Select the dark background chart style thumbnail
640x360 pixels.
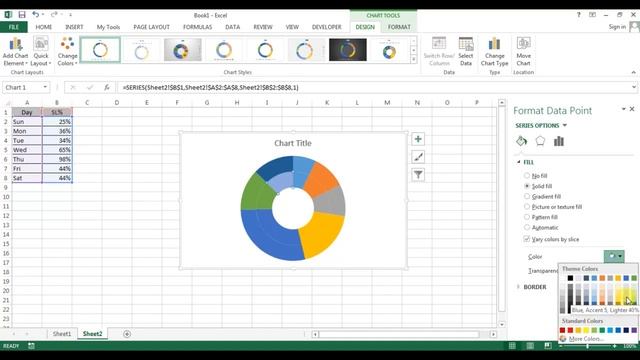pos(348,50)
